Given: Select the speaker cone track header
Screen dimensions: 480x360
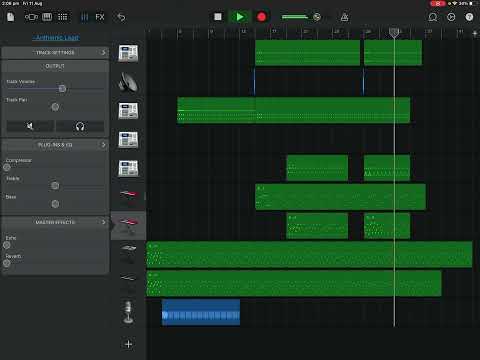Looking at the screenshot, I should coord(128,82).
